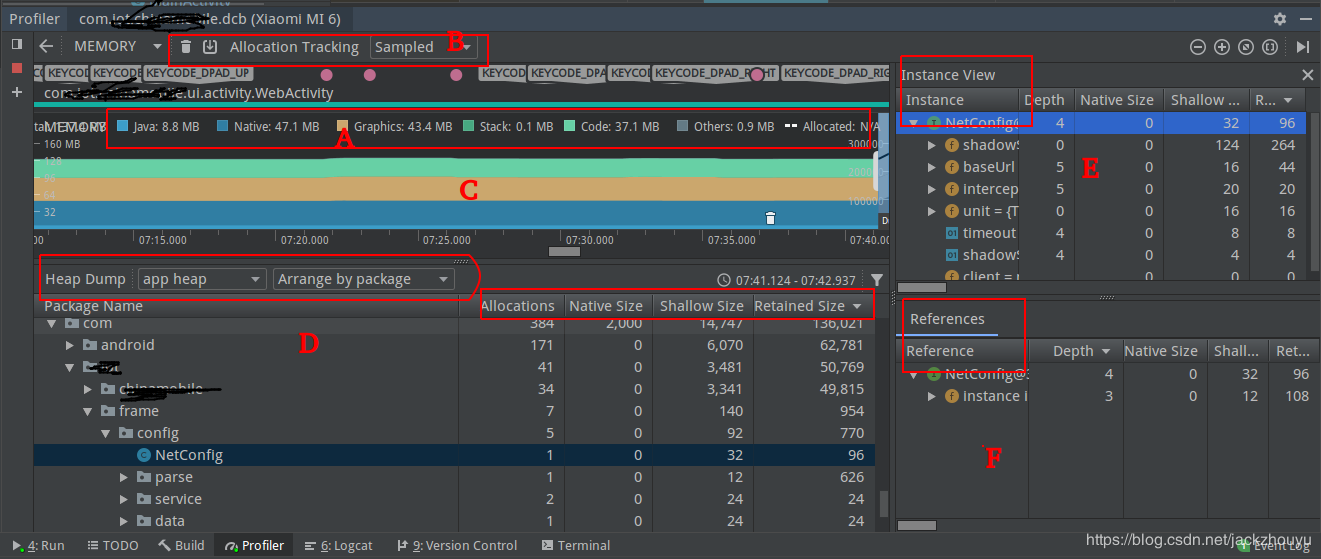This screenshot has height=559, width=1321.
Task: Click the Zoom out timeline icon
Action: (x=1198, y=47)
